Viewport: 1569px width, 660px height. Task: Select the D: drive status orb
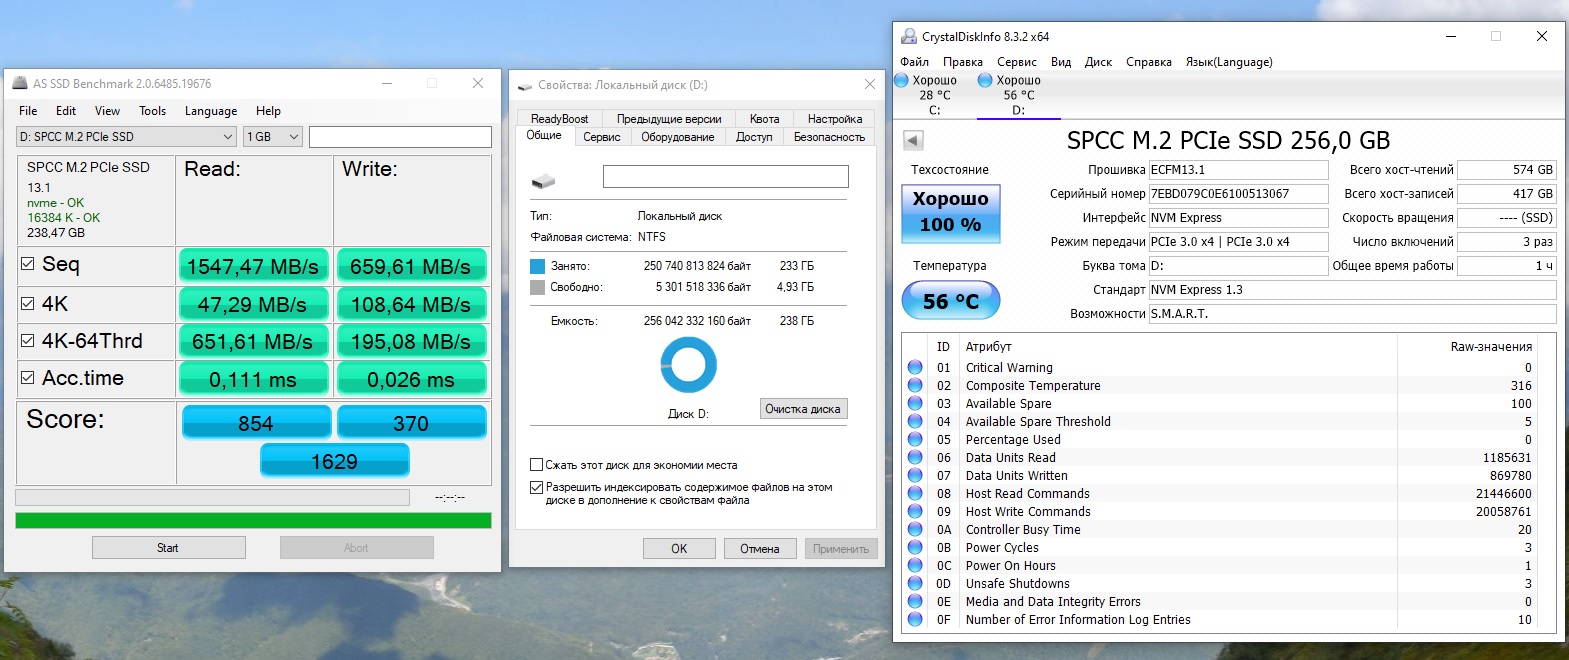click(x=985, y=80)
